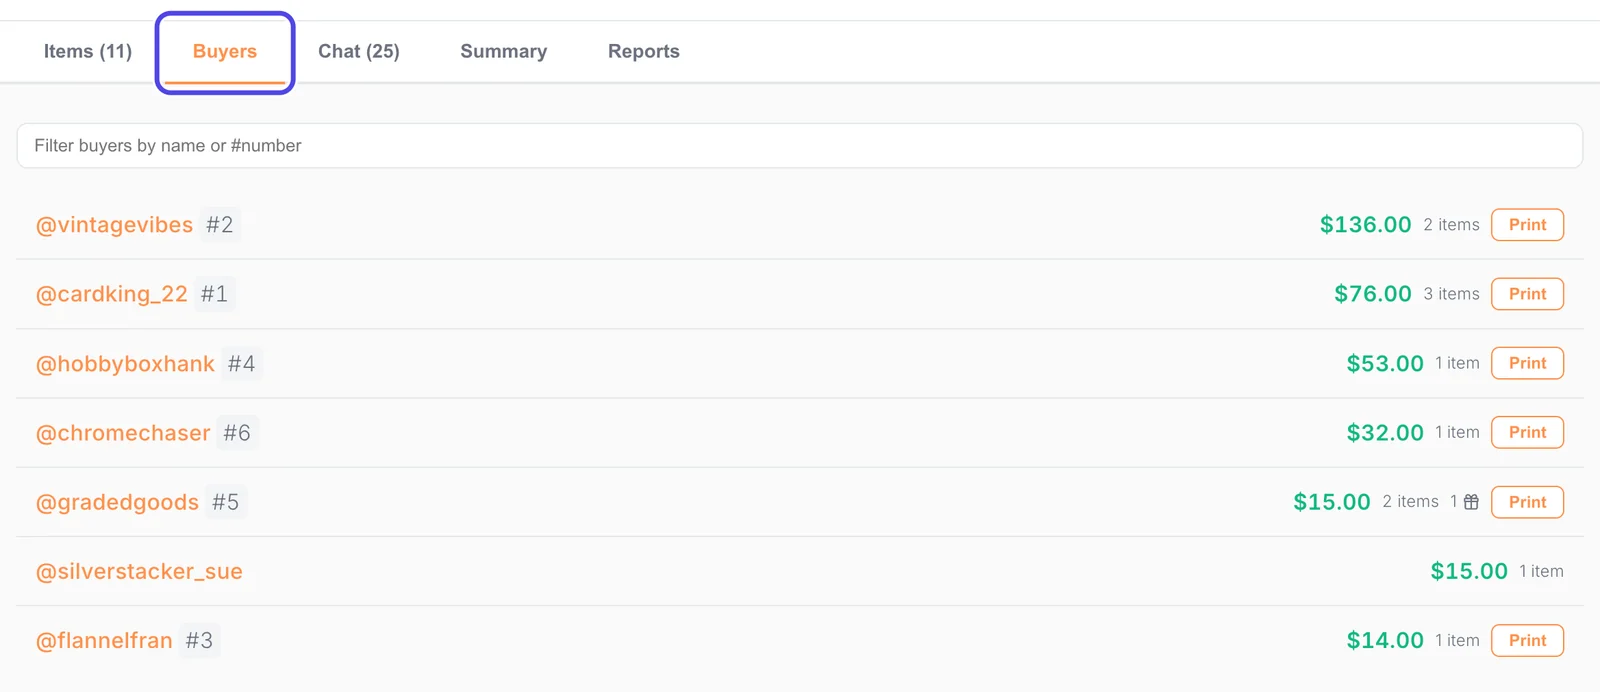Open buyer @vintagevibes profile link
The height and width of the screenshot is (692, 1600).
coord(114,225)
